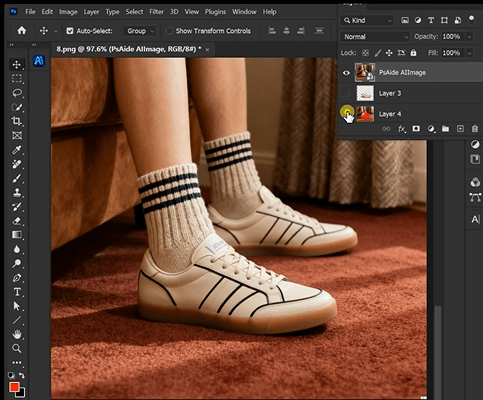Select the Crop tool
Screen dimensions: 483x400
[x=17, y=121]
